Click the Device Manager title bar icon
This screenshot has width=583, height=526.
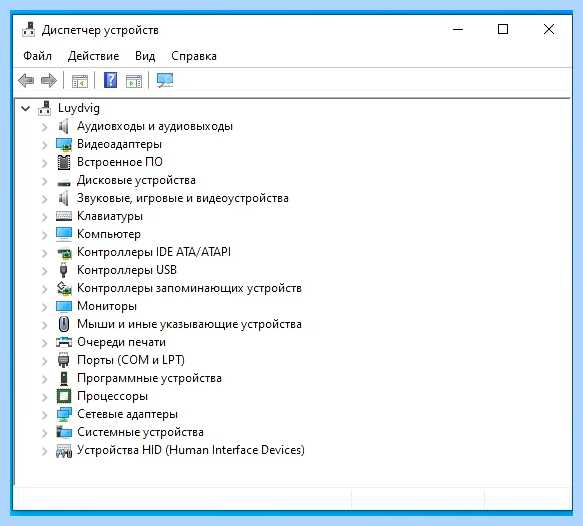[x=28, y=30]
